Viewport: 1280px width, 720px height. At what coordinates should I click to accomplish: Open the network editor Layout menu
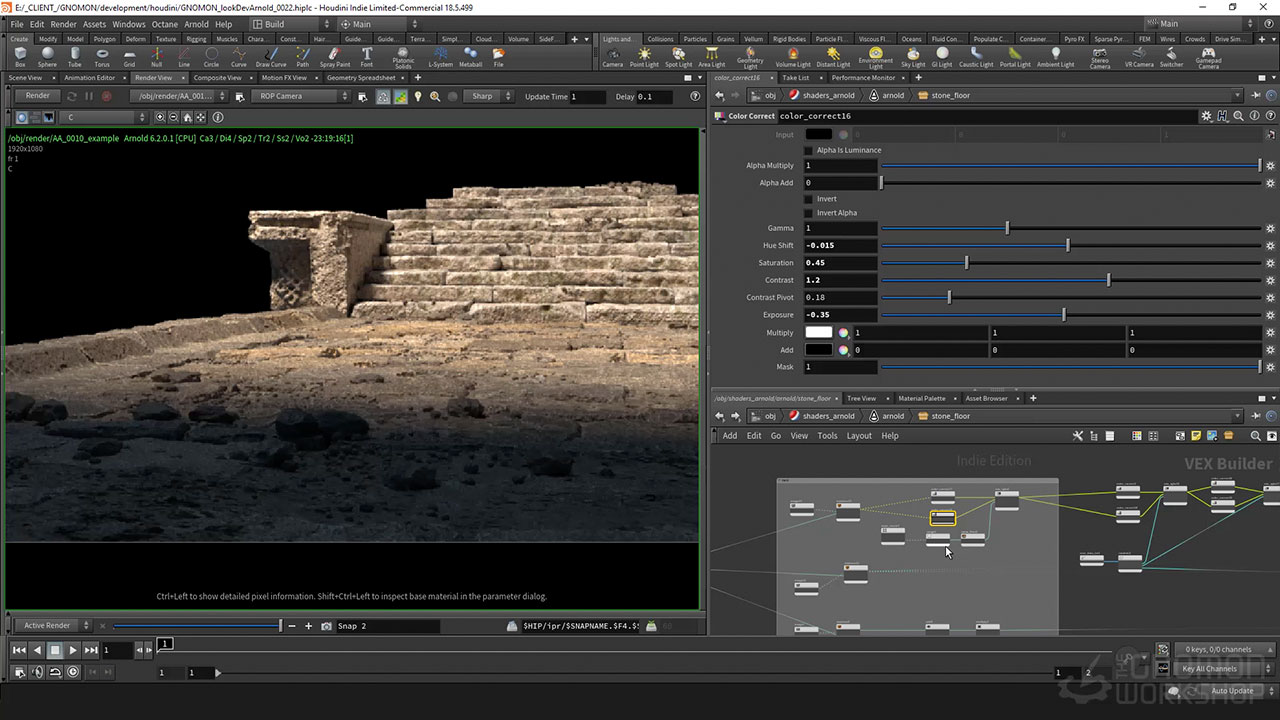coord(859,436)
